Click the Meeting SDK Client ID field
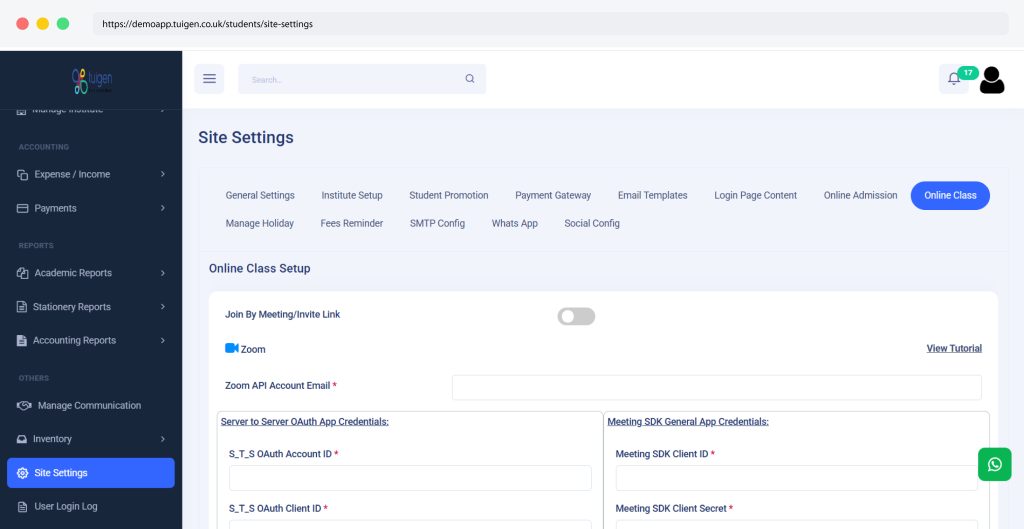 point(796,478)
